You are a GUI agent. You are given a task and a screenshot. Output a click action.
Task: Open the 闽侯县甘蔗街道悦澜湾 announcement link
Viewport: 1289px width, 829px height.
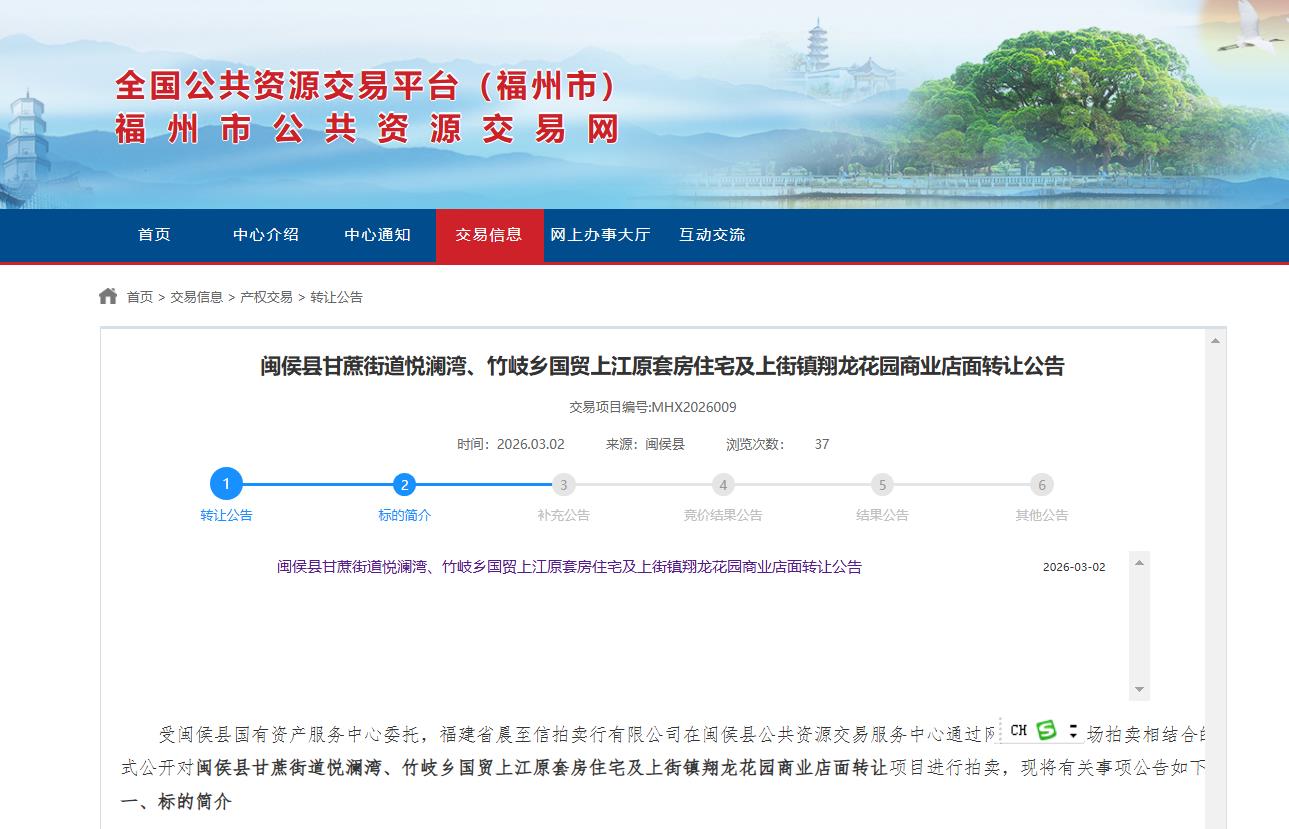(569, 567)
